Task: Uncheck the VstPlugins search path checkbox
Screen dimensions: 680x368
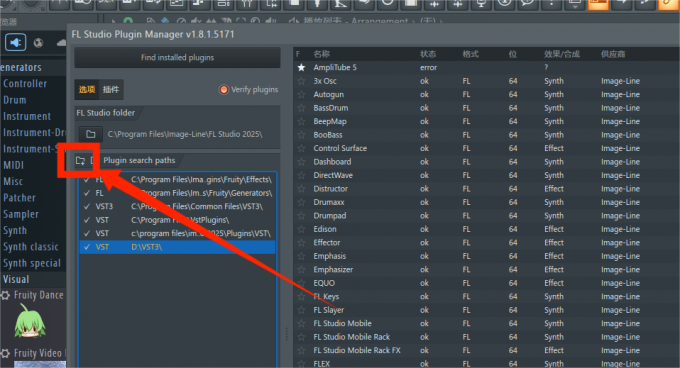Action: click(x=87, y=220)
